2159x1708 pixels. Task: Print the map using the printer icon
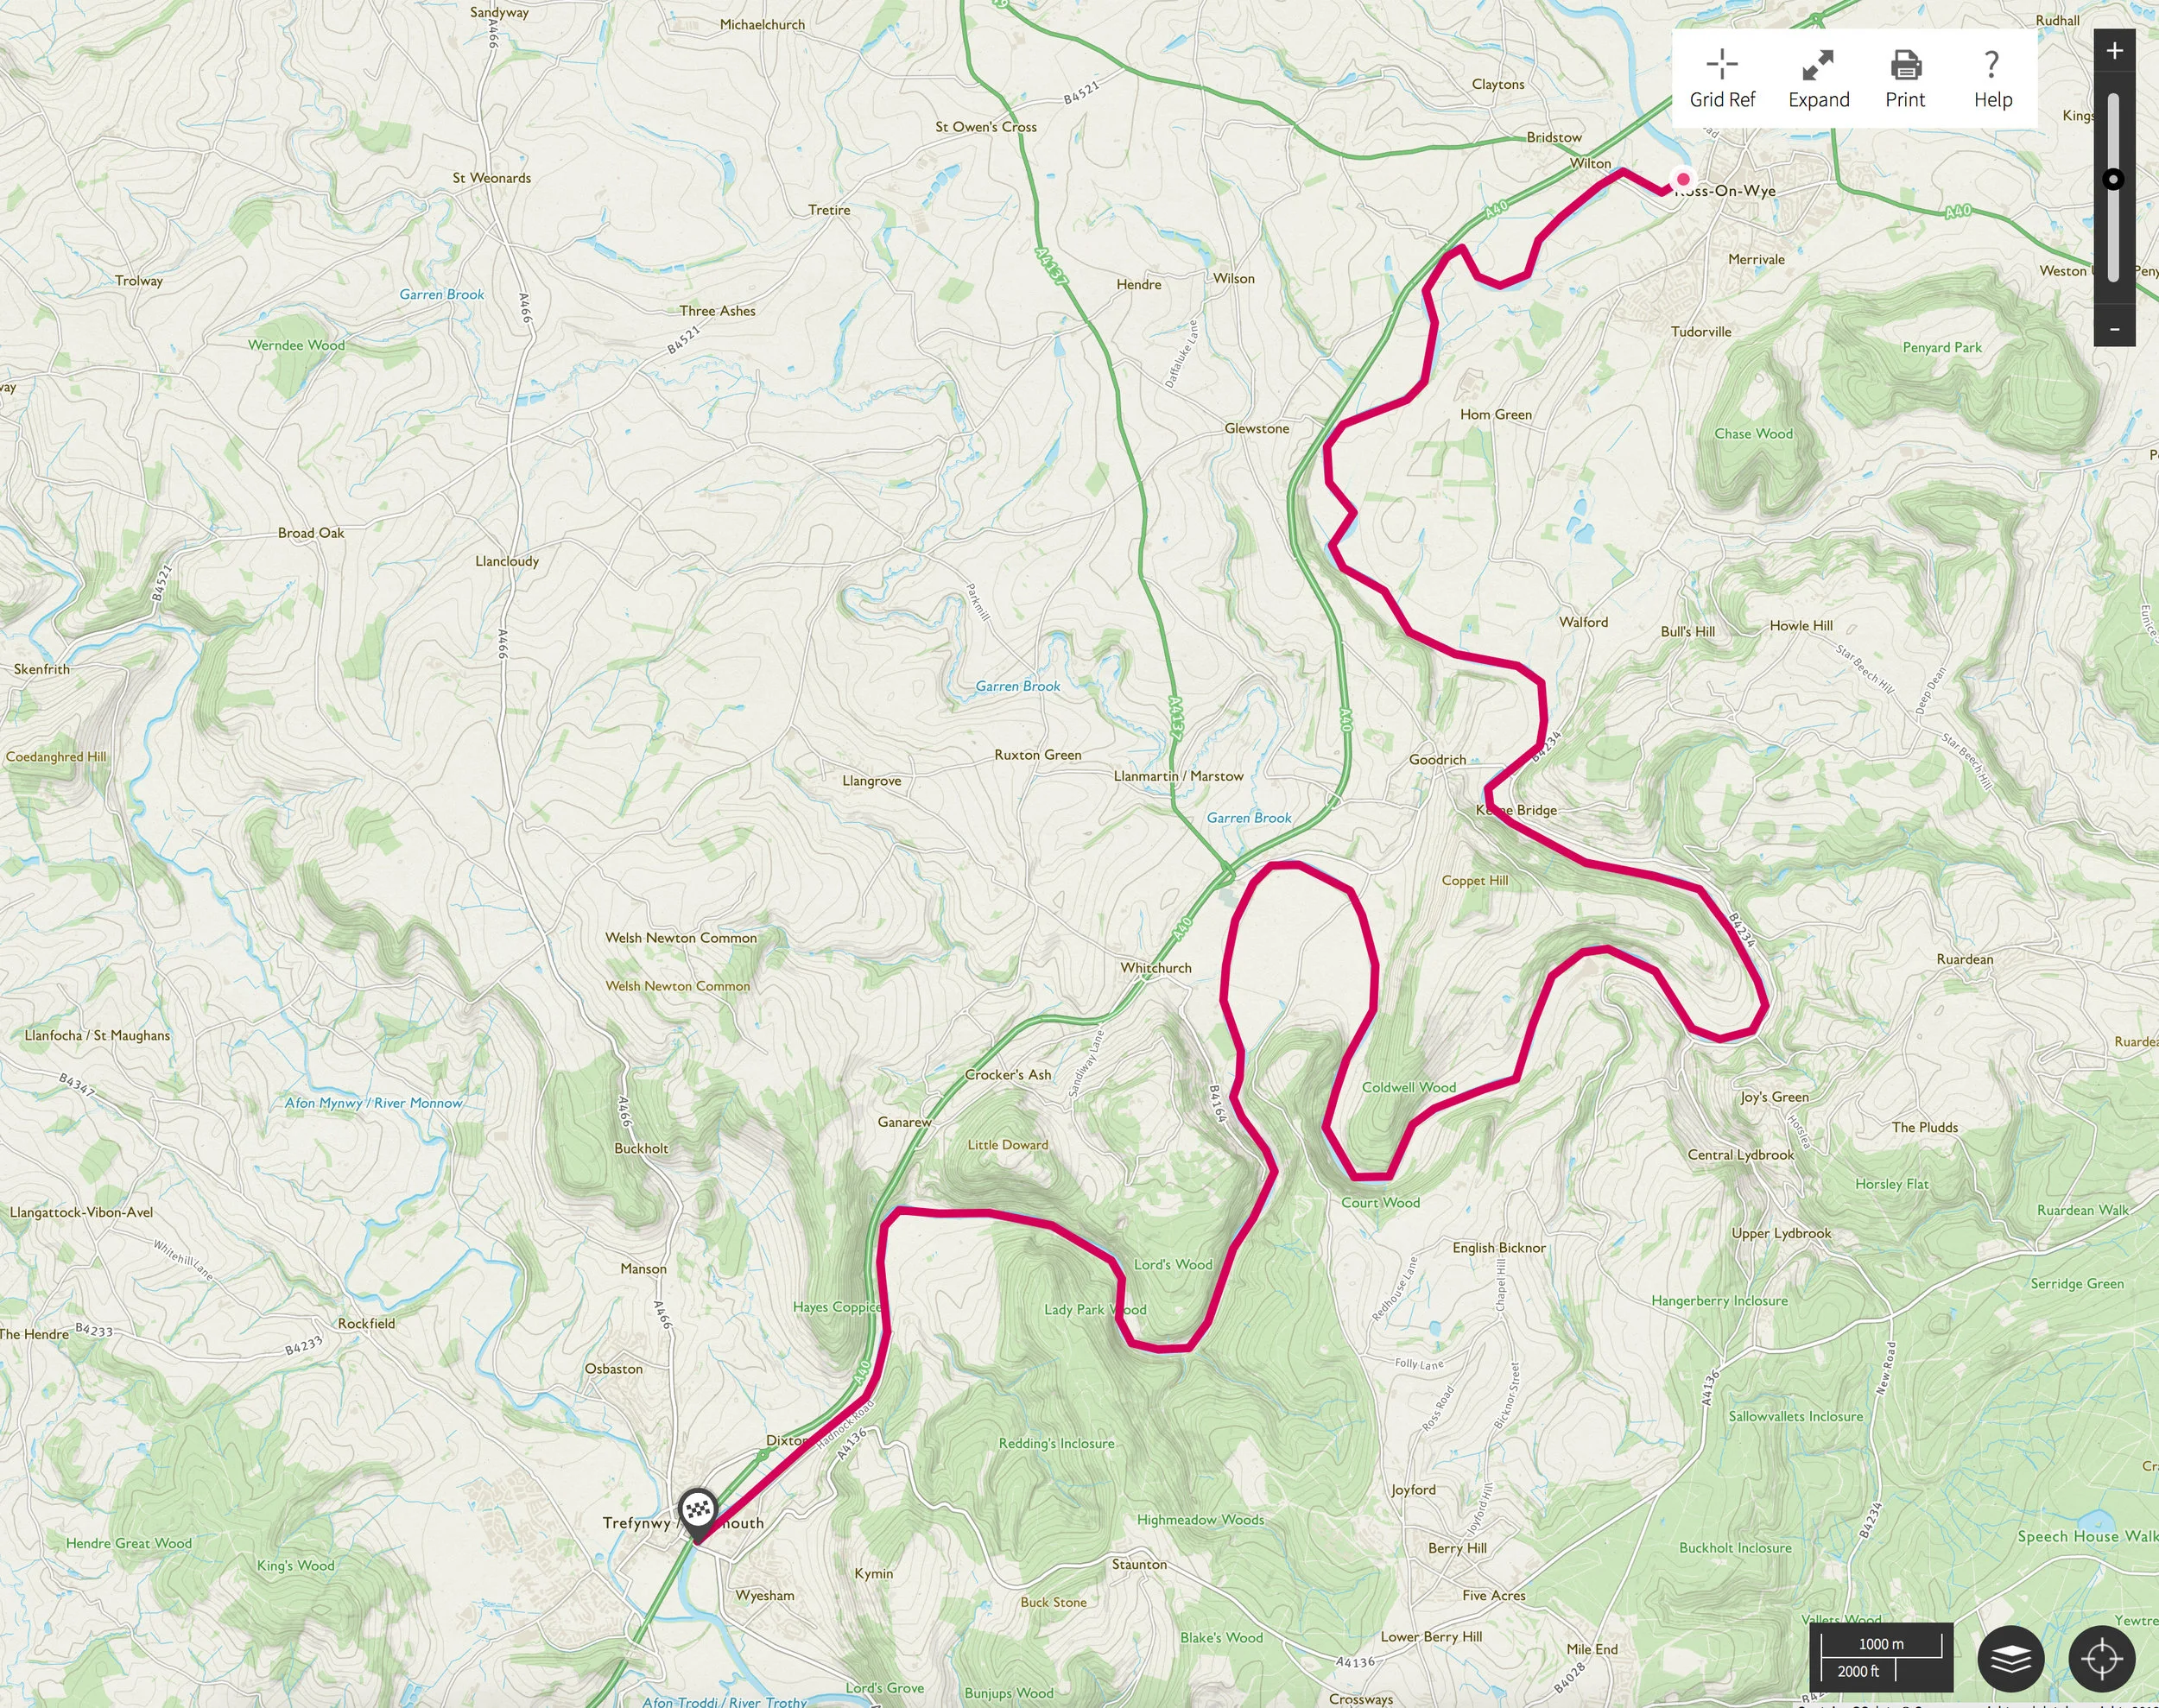coord(1905,79)
